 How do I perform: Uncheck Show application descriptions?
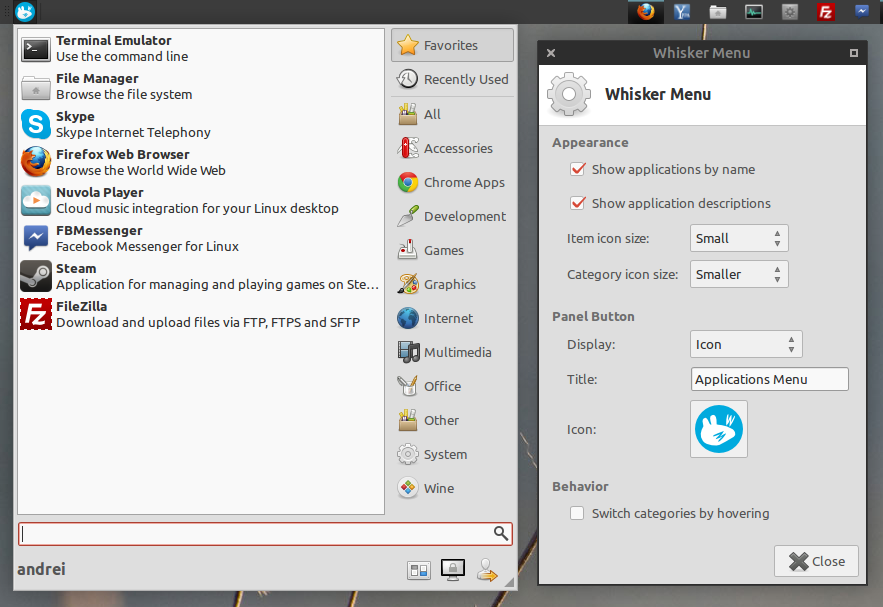coord(577,202)
